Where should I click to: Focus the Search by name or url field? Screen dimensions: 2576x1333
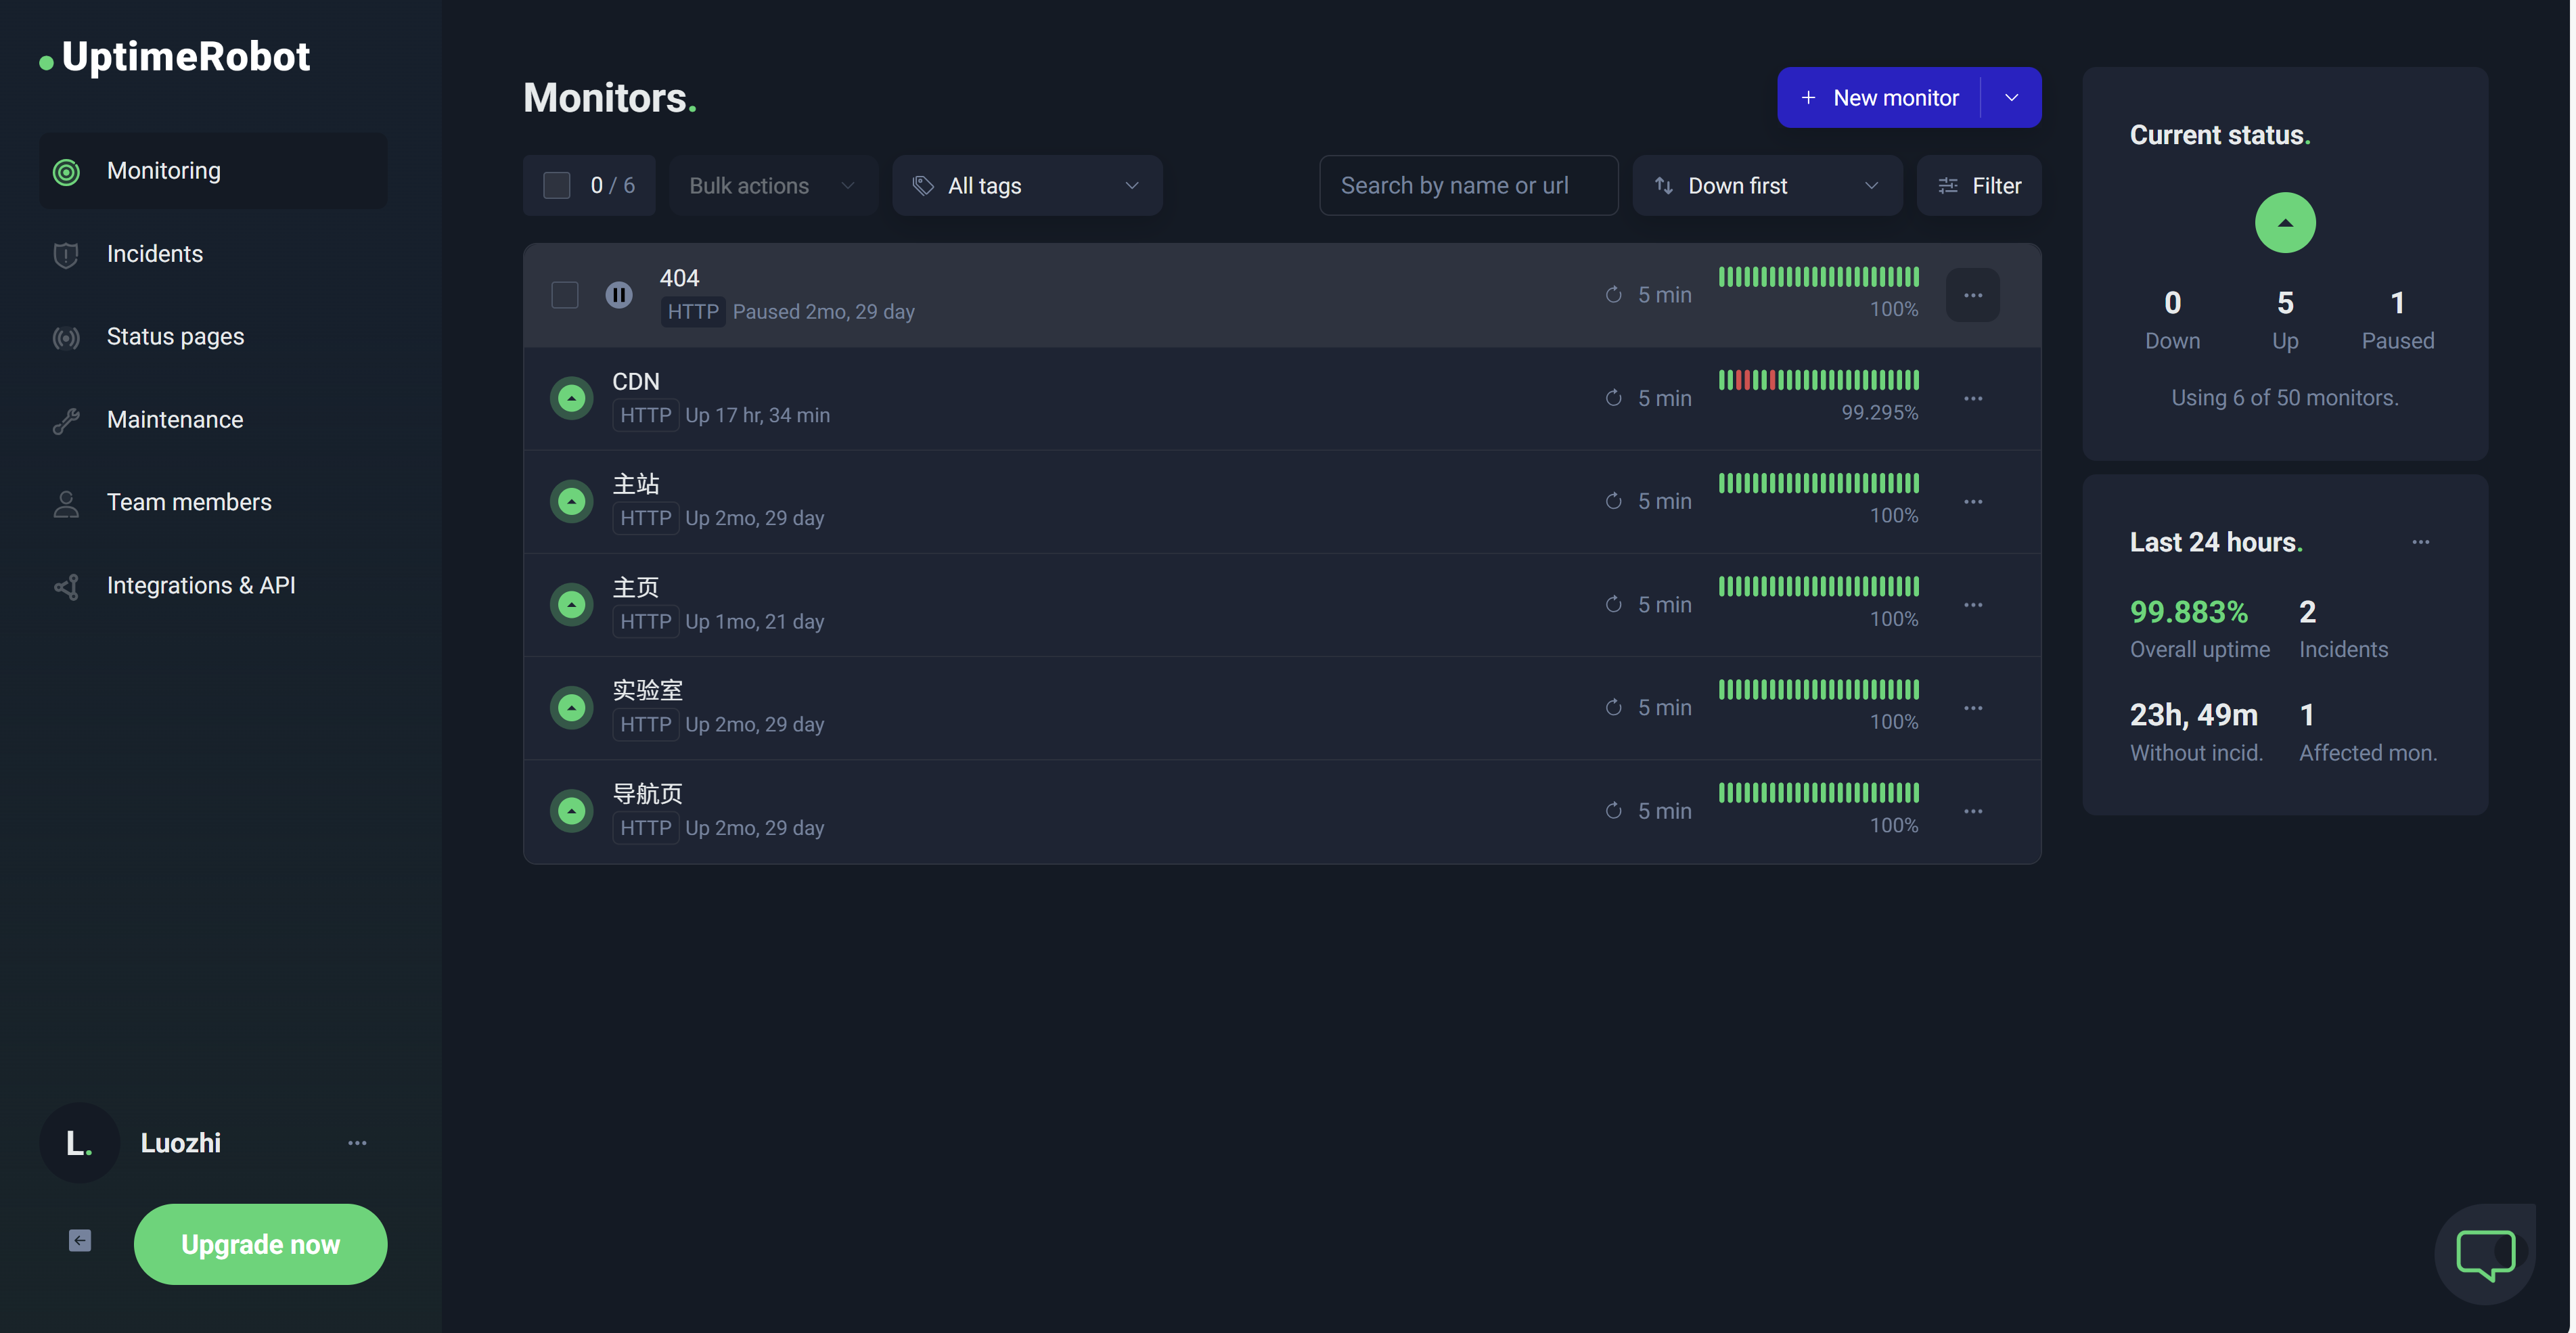(x=1467, y=186)
